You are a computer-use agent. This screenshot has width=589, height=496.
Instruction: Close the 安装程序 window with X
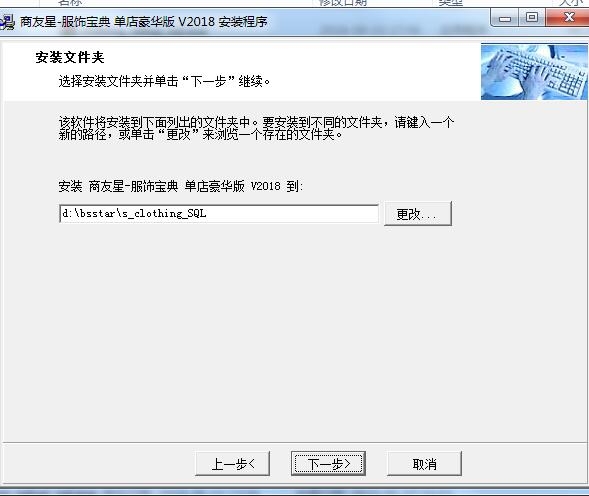(567, 18)
